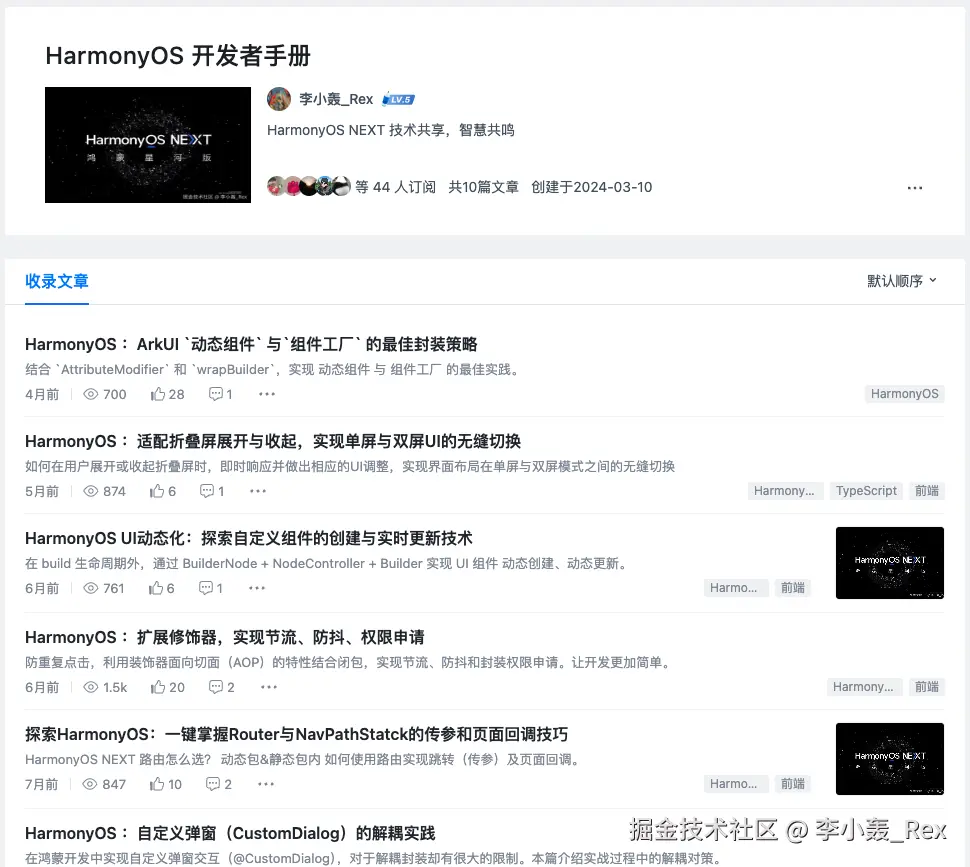Screen dimensions: 970x867
Task: Click the Harmo... tag on UI动态化 article
Action: pyautogui.click(x=736, y=588)
